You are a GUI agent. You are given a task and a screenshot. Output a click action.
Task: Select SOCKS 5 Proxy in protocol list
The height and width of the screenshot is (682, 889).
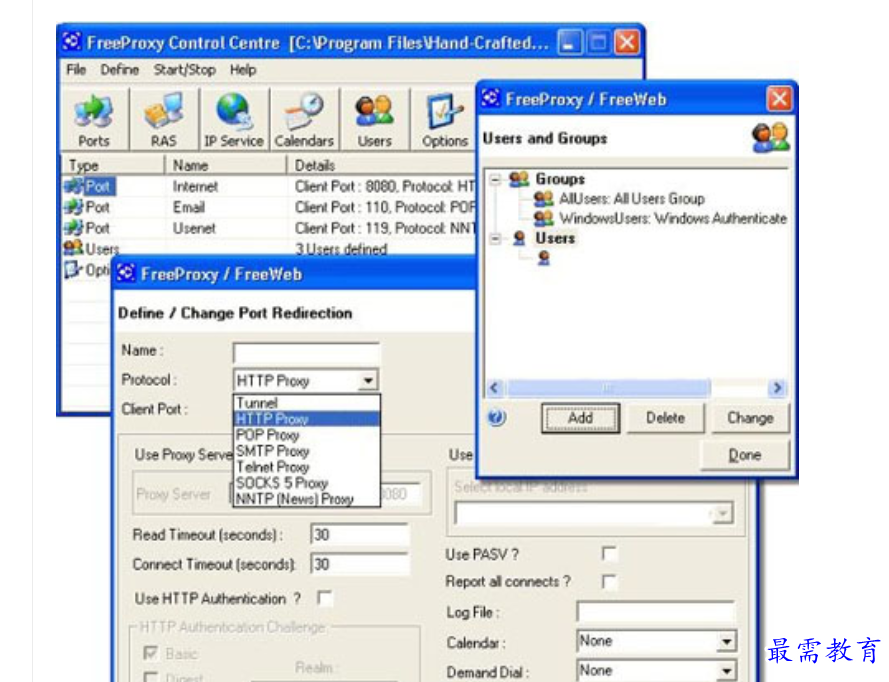tap(306, 483)
